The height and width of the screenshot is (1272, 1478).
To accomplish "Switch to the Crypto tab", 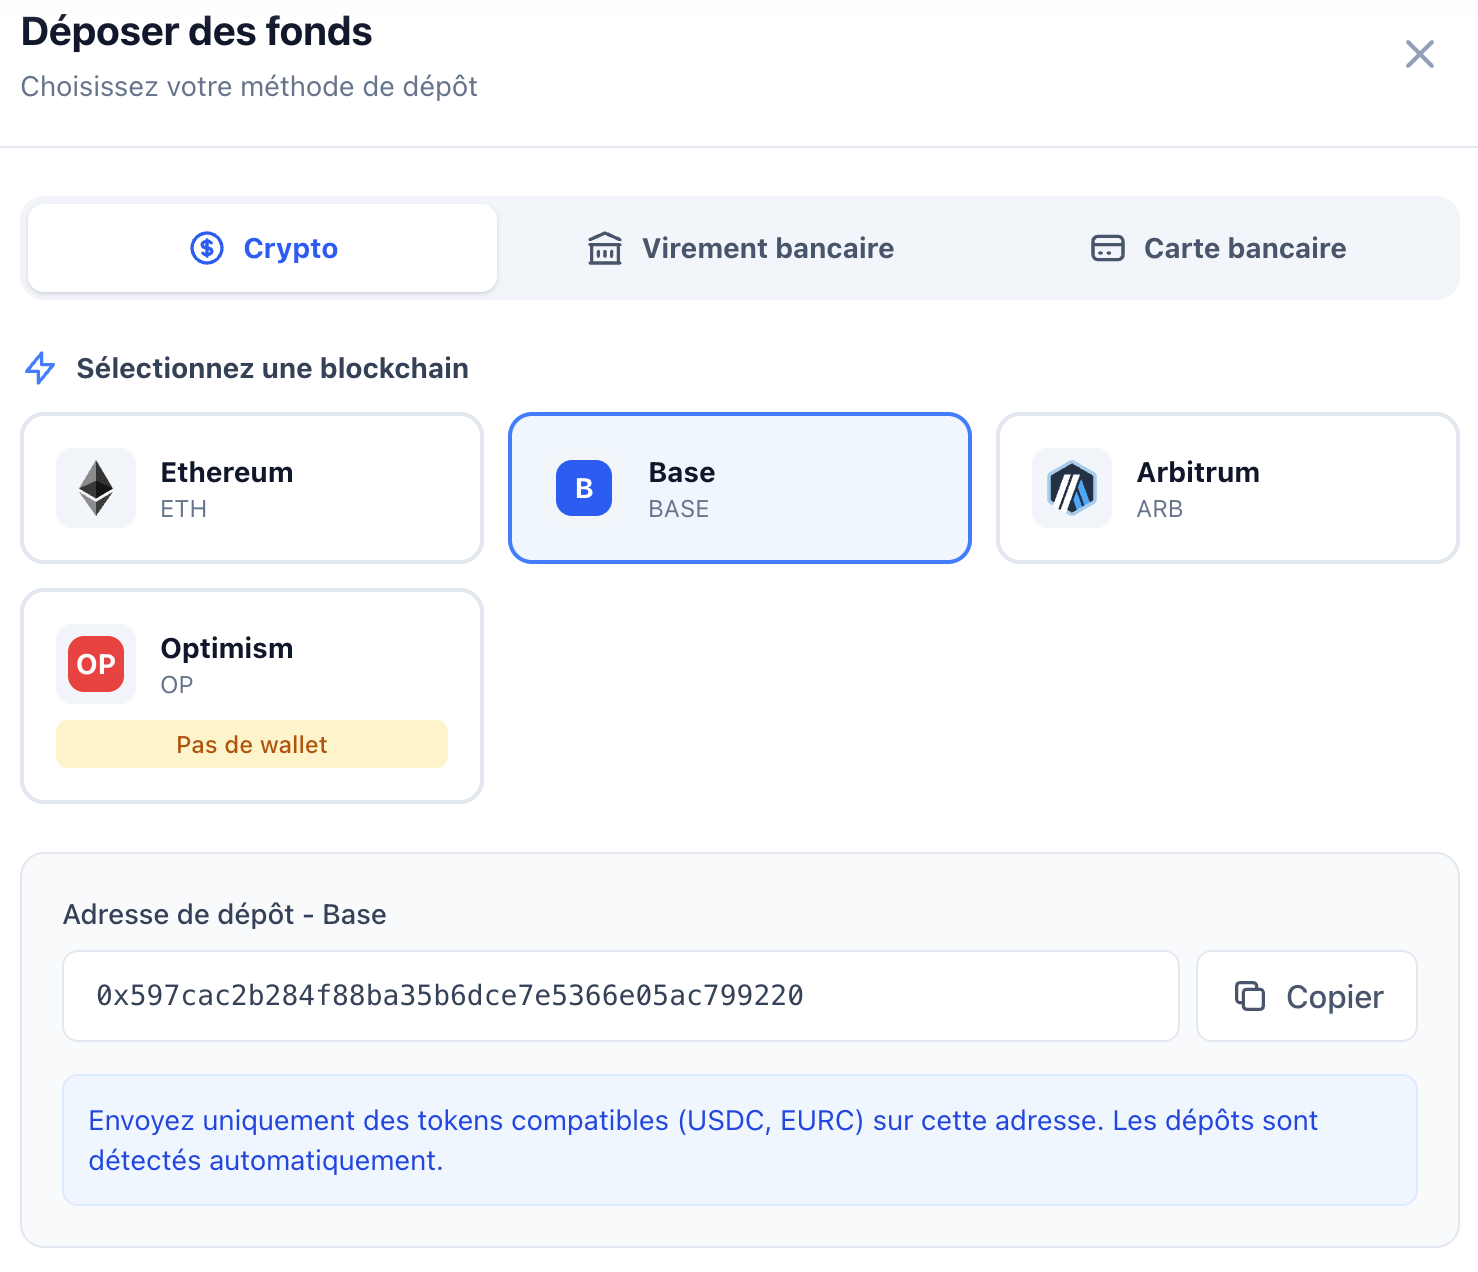I will point(263,248).
